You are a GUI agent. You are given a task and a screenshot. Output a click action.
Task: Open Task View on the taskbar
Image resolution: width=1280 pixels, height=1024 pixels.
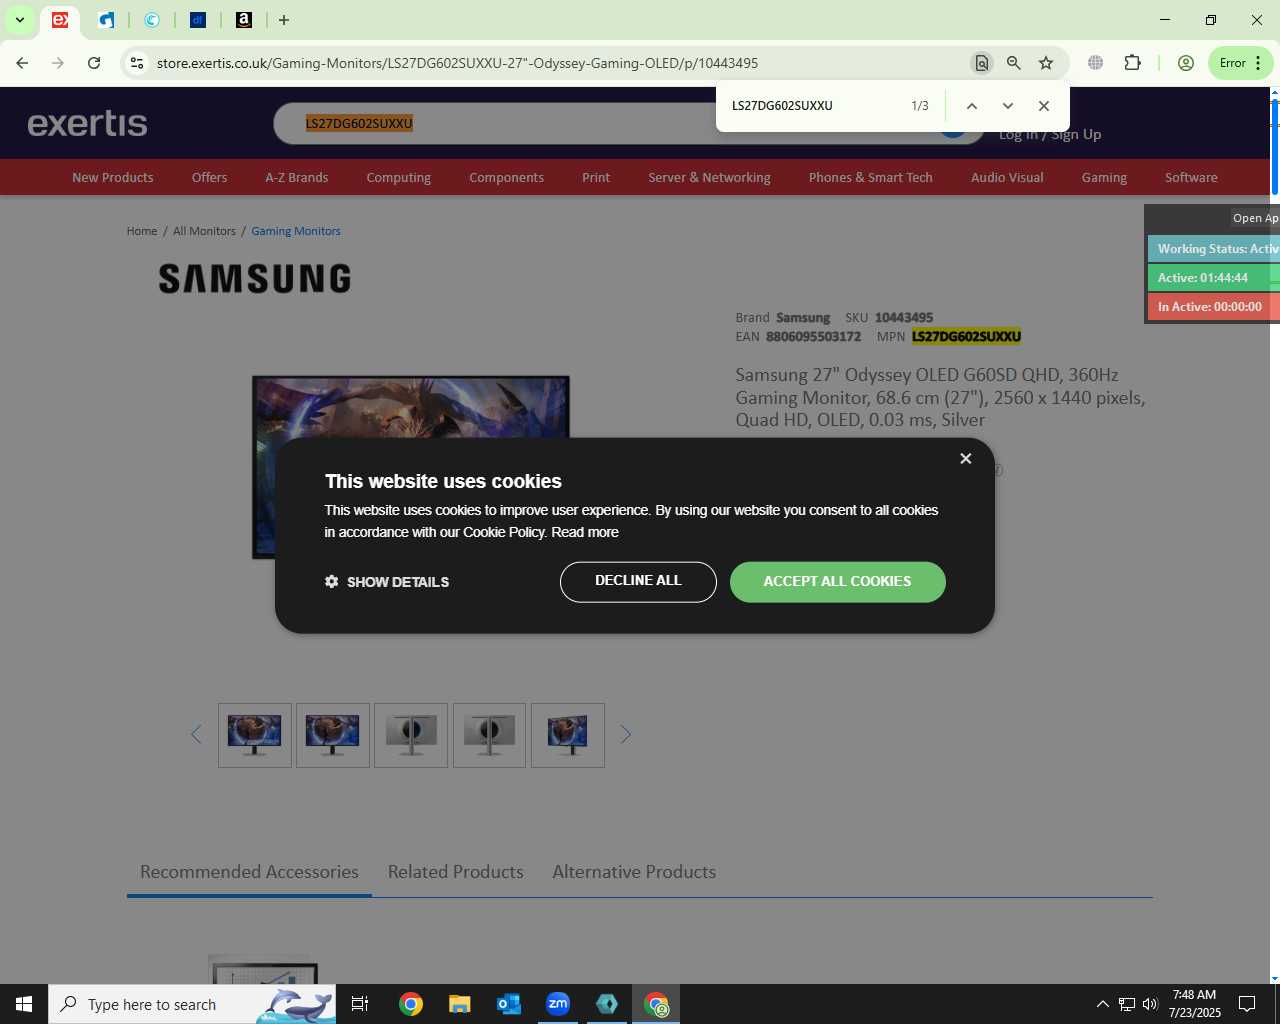[x=360, y=1004]
